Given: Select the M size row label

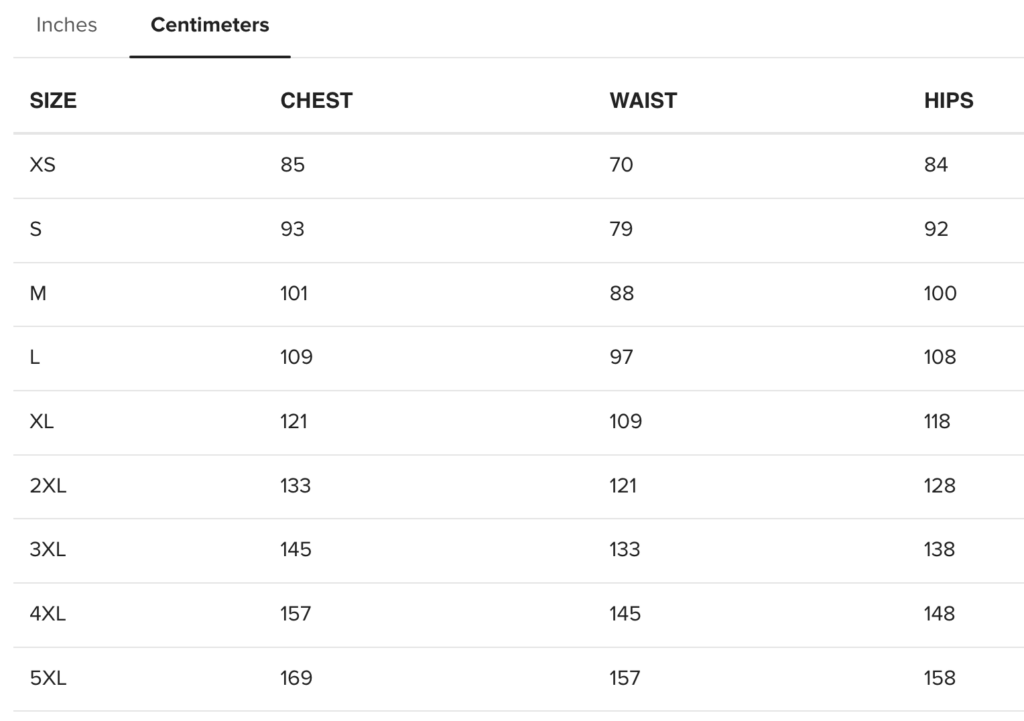Looking at the screenshot, I should (x=38, y=293).
